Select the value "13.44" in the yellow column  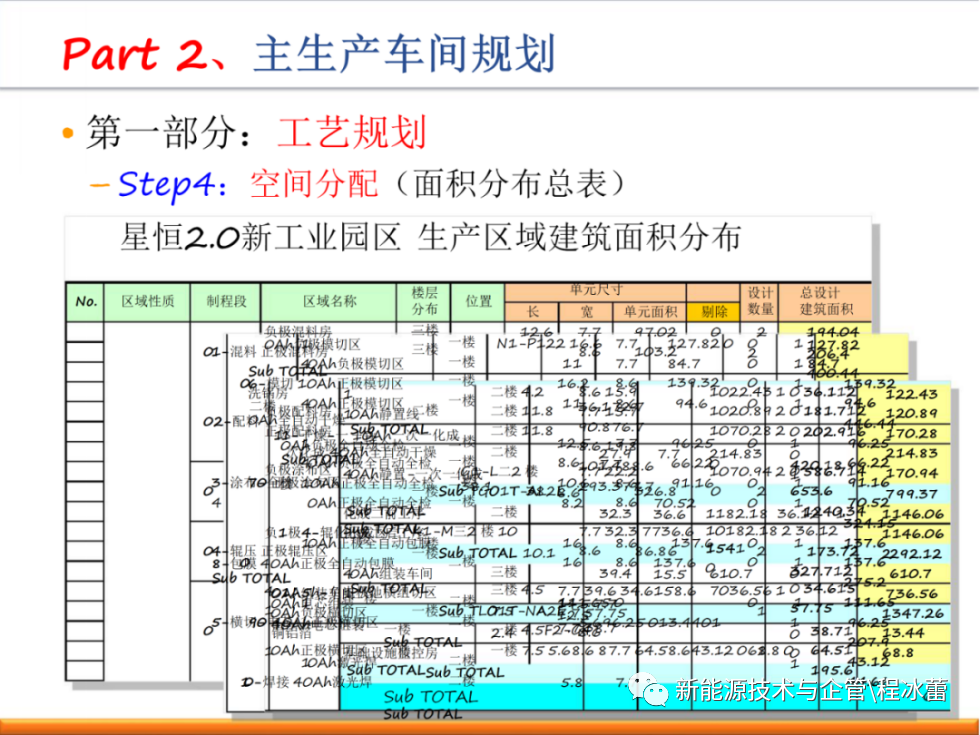pyautogui.click(x=904, y=634)
